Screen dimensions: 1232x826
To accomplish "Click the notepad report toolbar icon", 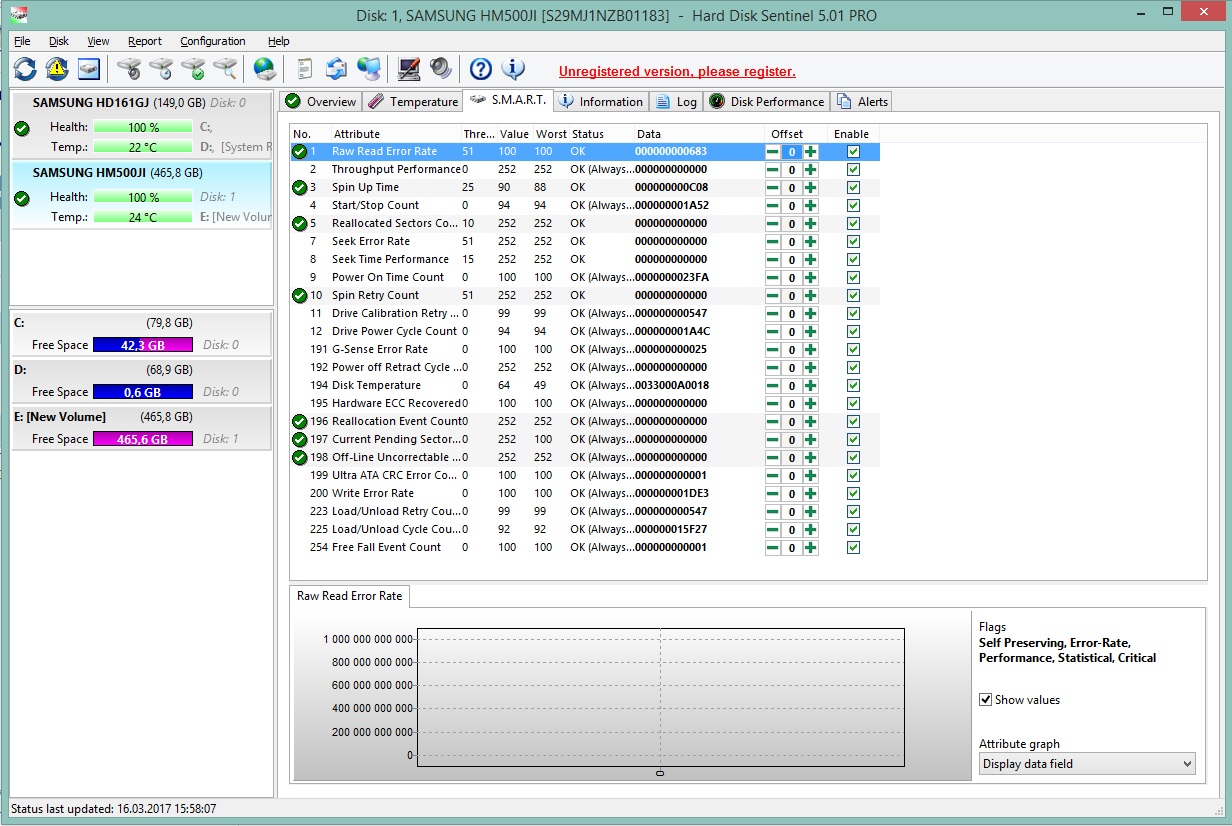I will click(x=305, y=69).
